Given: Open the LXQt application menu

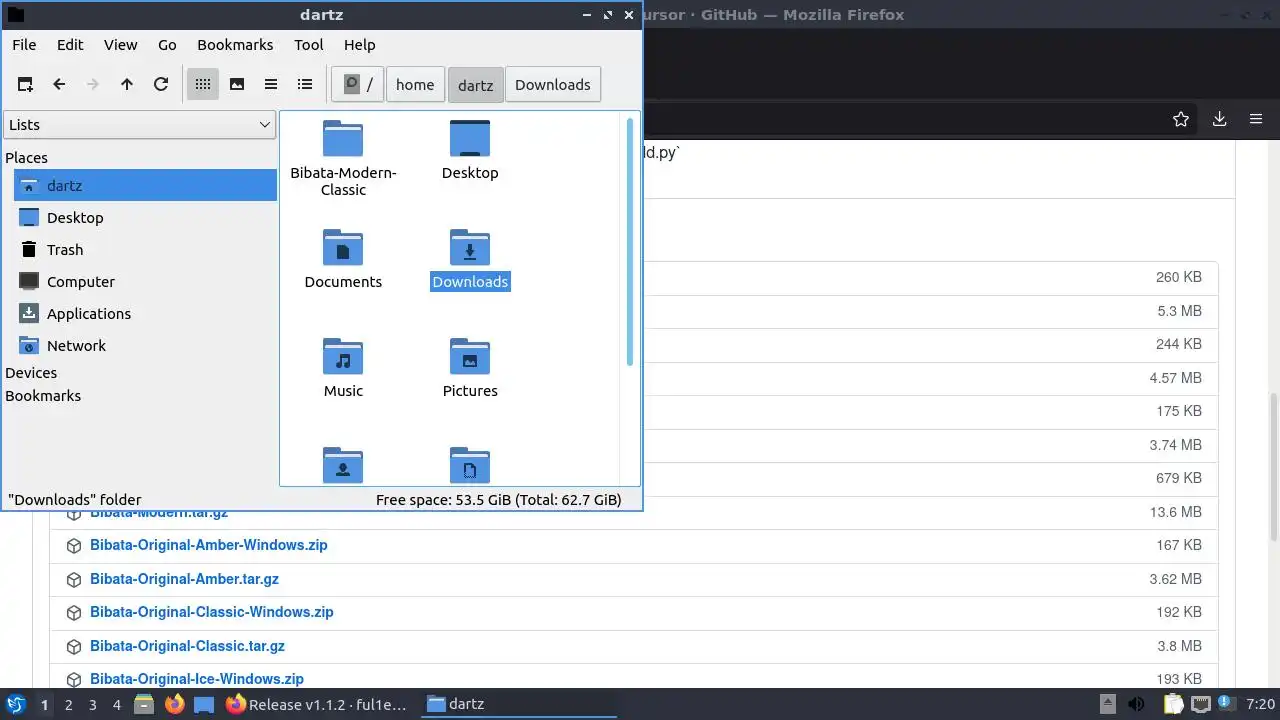Looking at the screenshot, I should (15, 704).
